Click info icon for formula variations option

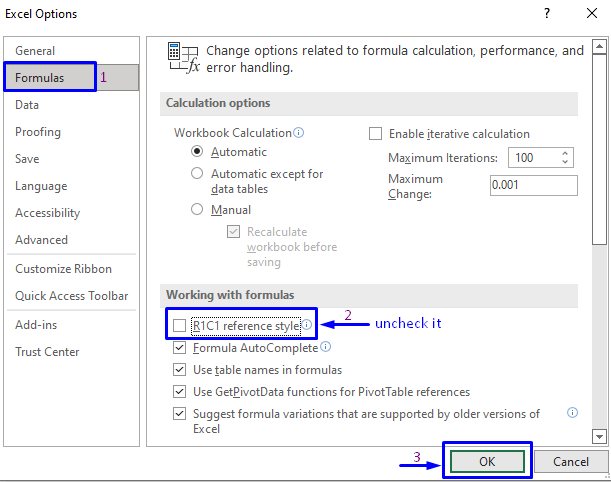pos(573,412)
